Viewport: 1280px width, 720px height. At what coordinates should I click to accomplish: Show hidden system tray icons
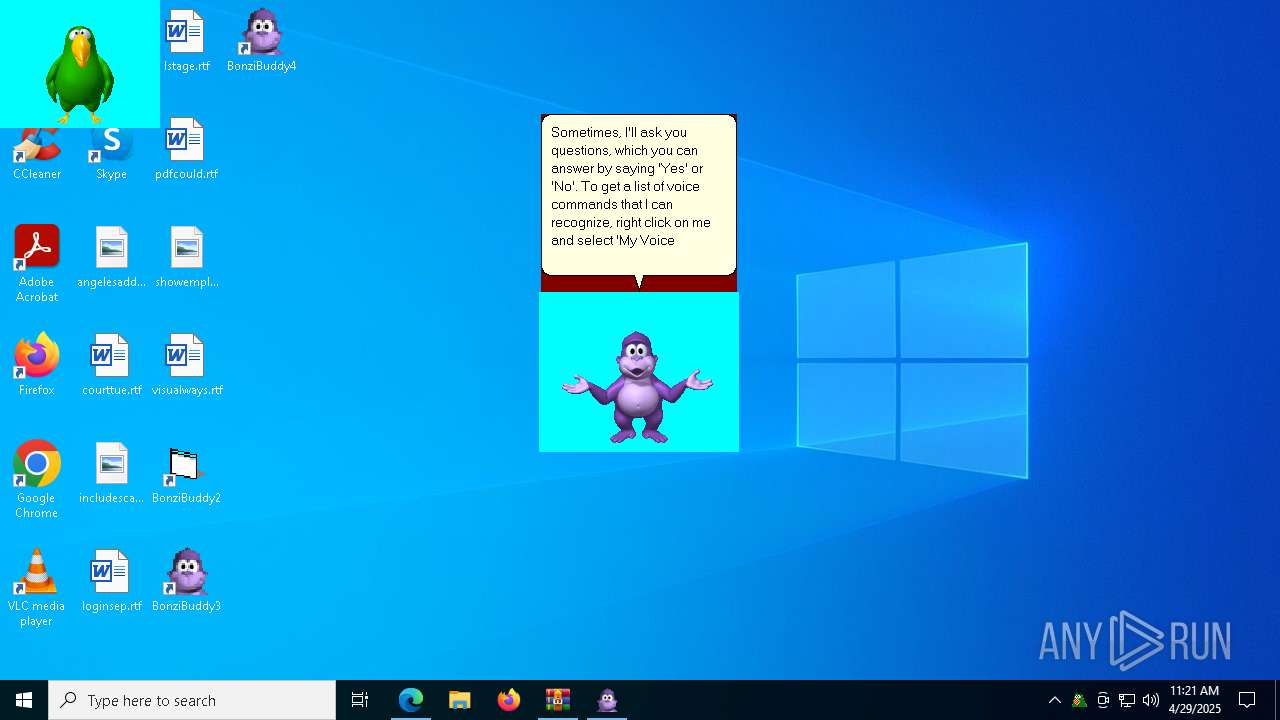[x=1055, y=700]
